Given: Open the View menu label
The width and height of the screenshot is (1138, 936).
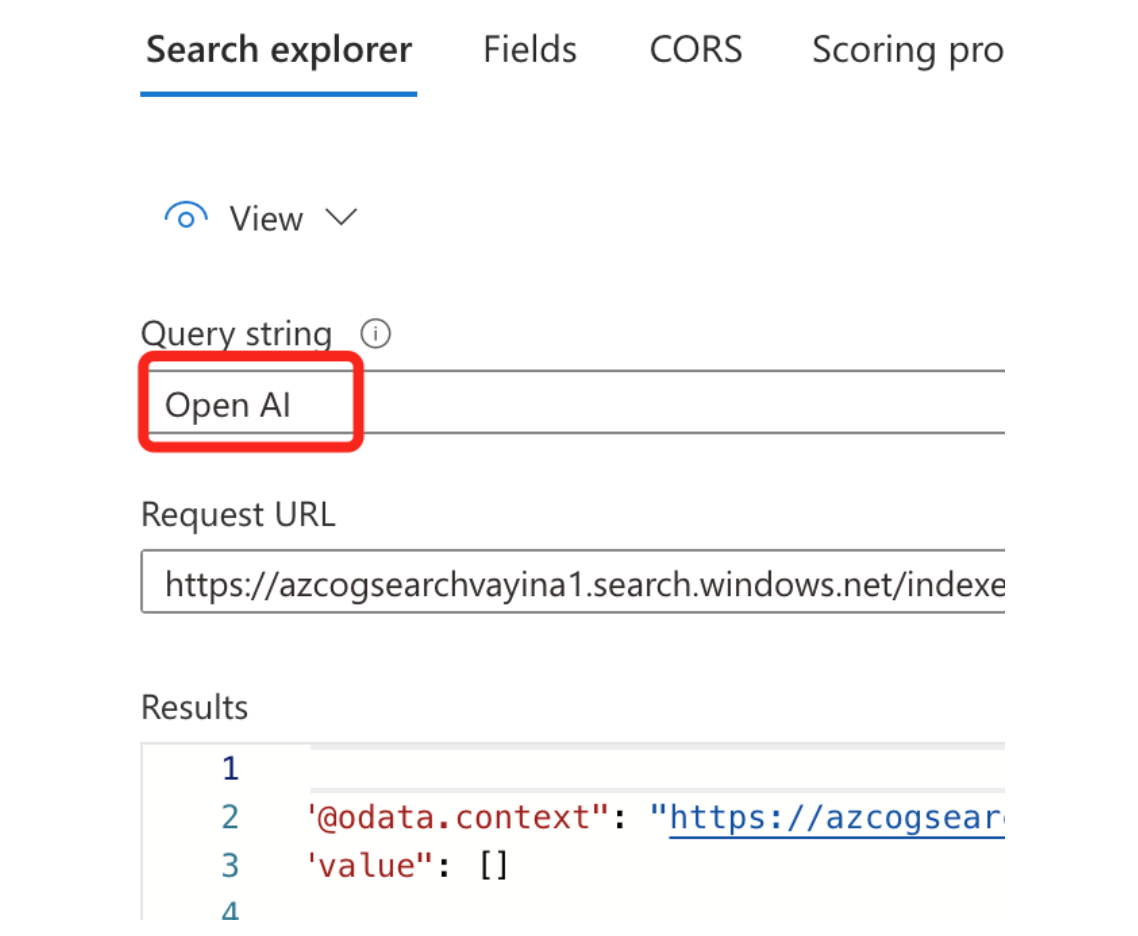Looking at the screenshot, I should [x=266, y=218].
